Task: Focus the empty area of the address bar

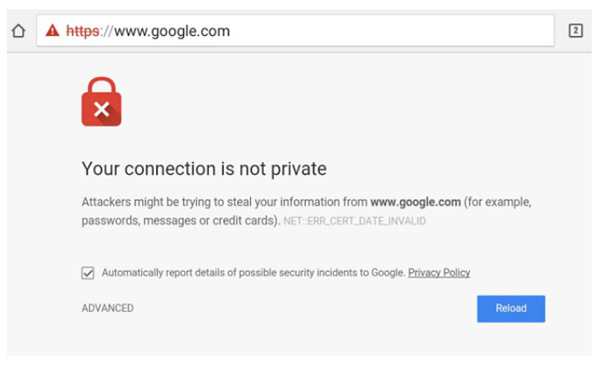Action: (392, 31)
